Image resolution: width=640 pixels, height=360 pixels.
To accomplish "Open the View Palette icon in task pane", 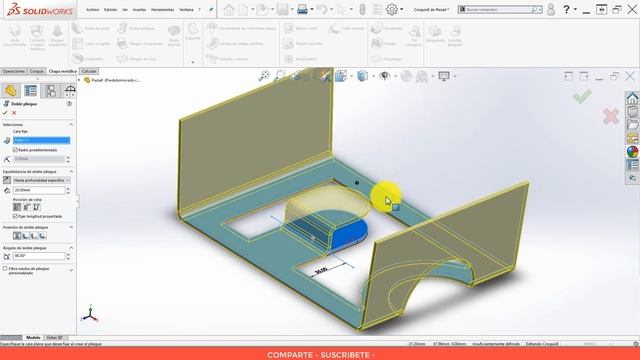I will (633, 138).
